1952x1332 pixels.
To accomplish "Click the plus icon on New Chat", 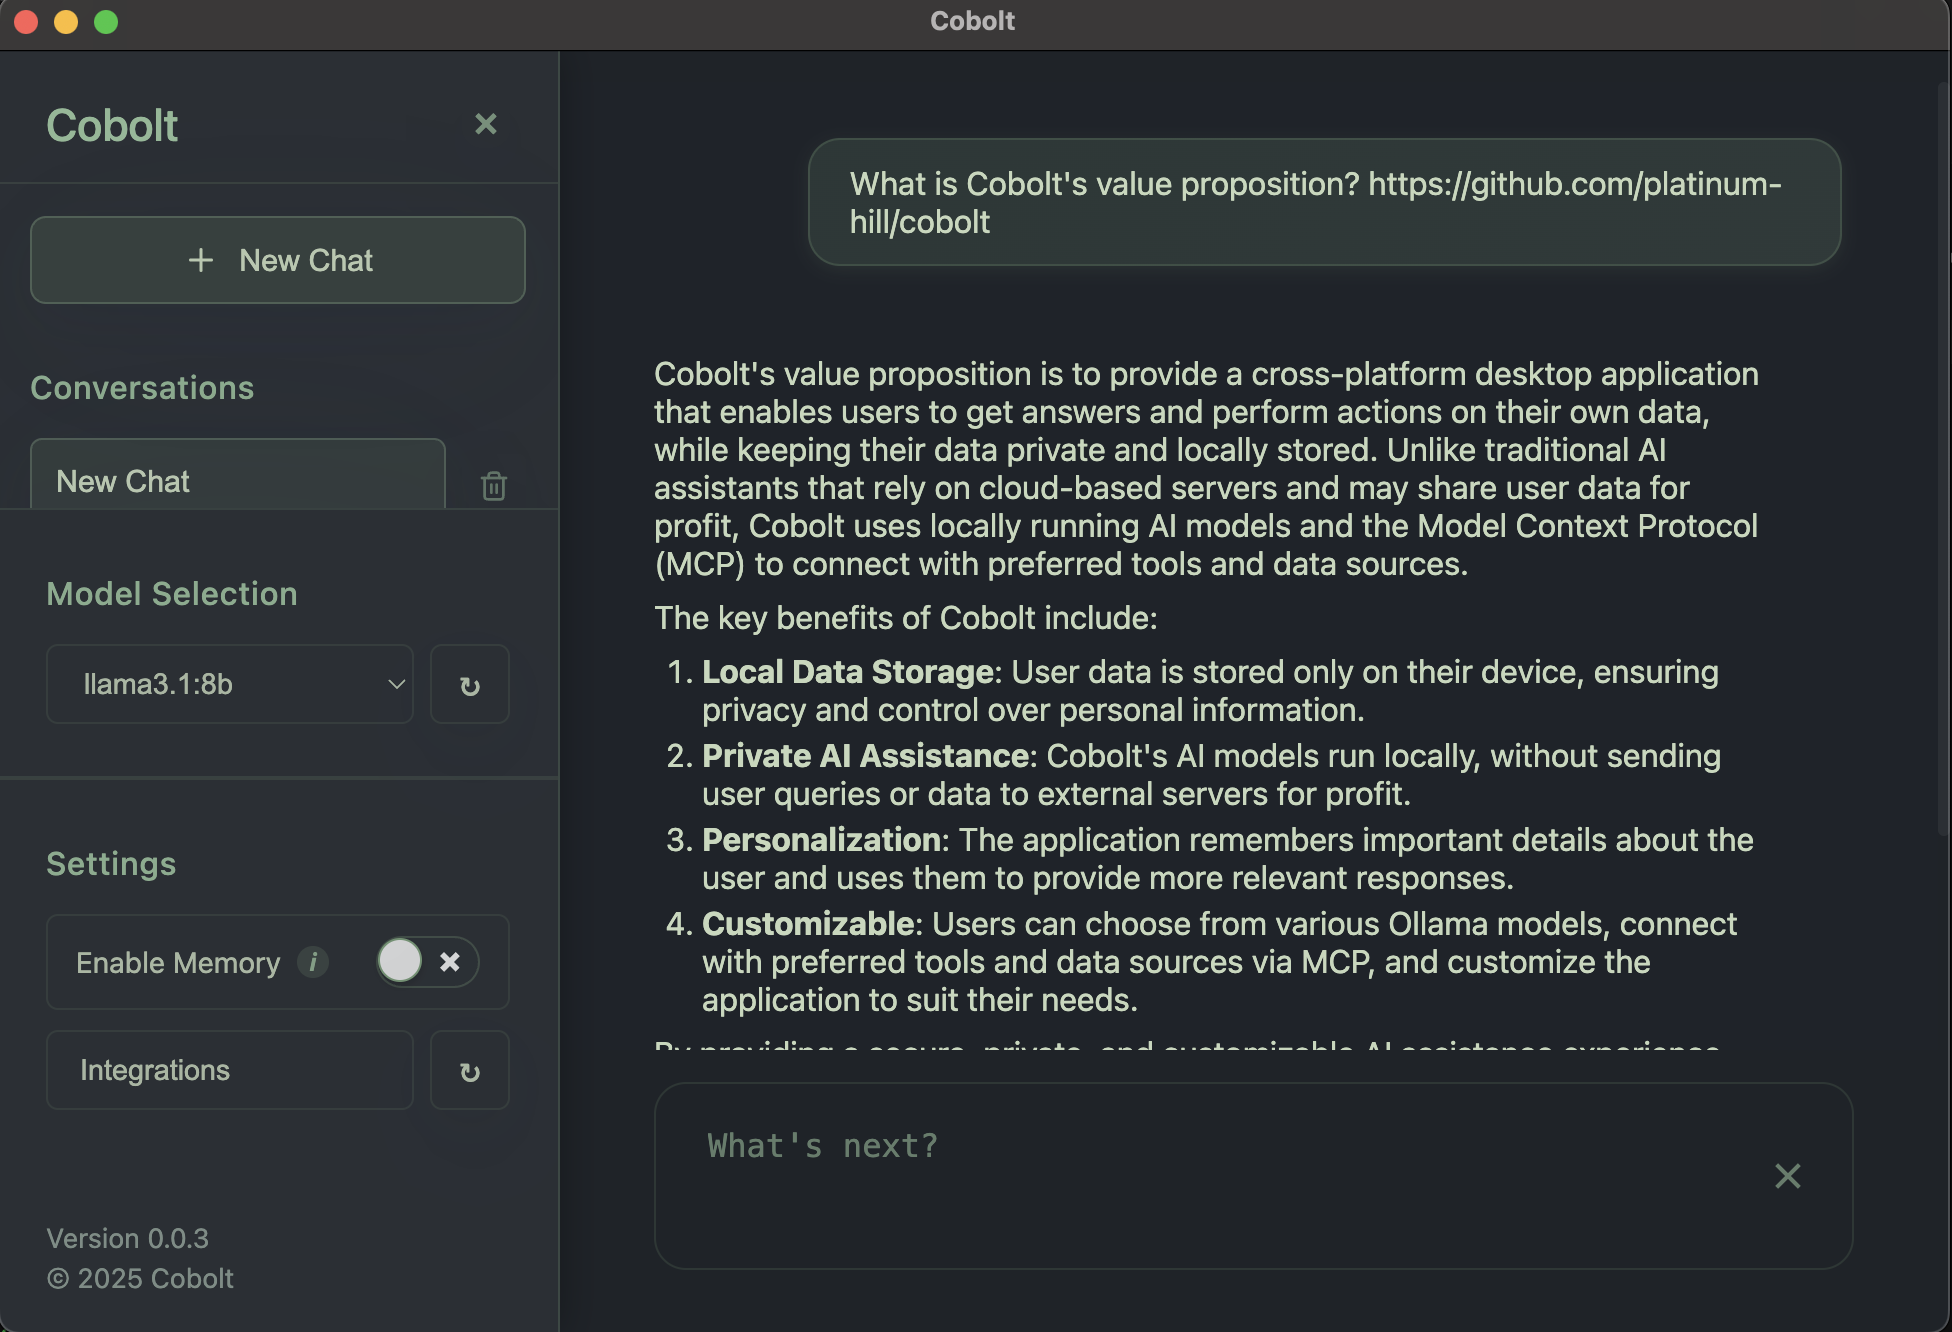I will tap(201, 261).
